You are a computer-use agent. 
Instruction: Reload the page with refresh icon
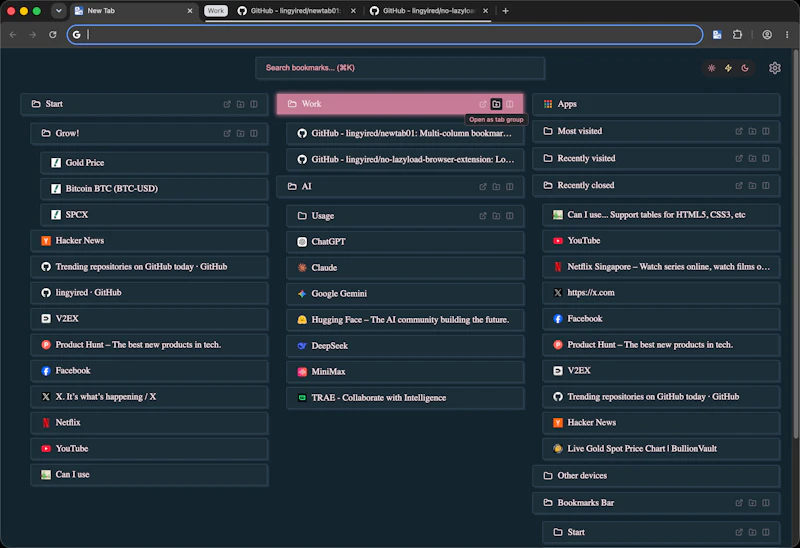click(x=53, y=35)
